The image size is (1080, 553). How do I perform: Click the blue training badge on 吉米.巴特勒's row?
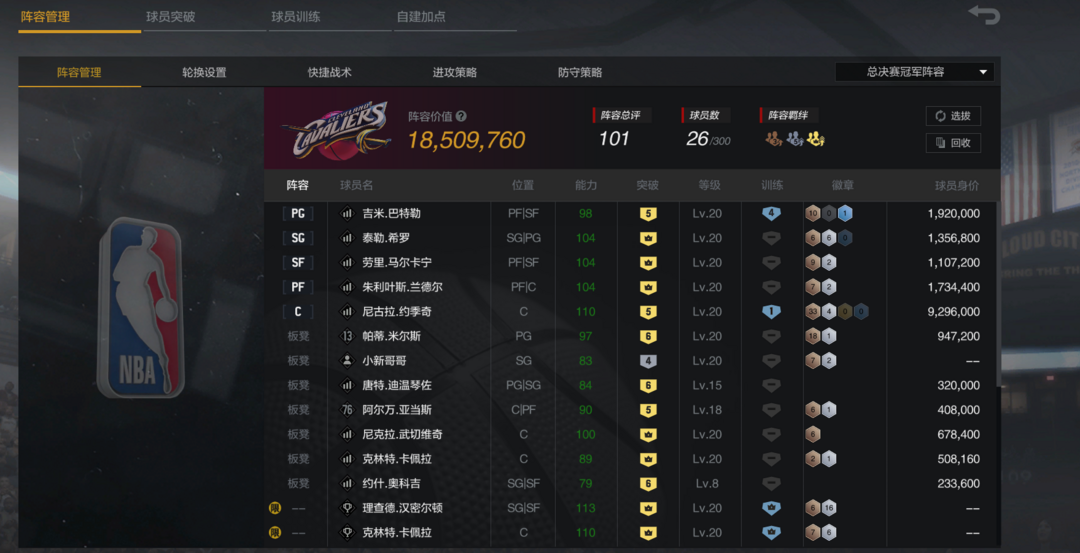[771, 213]
